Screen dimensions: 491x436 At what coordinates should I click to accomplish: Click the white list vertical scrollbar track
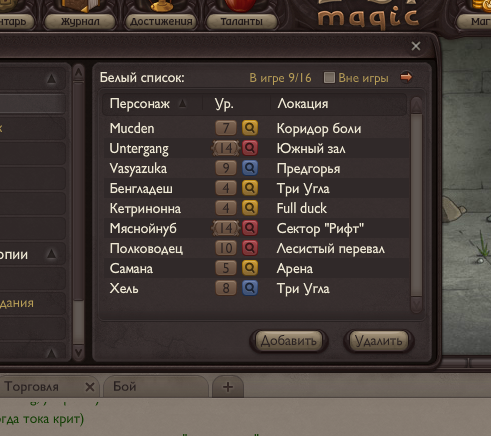[416, 205]
